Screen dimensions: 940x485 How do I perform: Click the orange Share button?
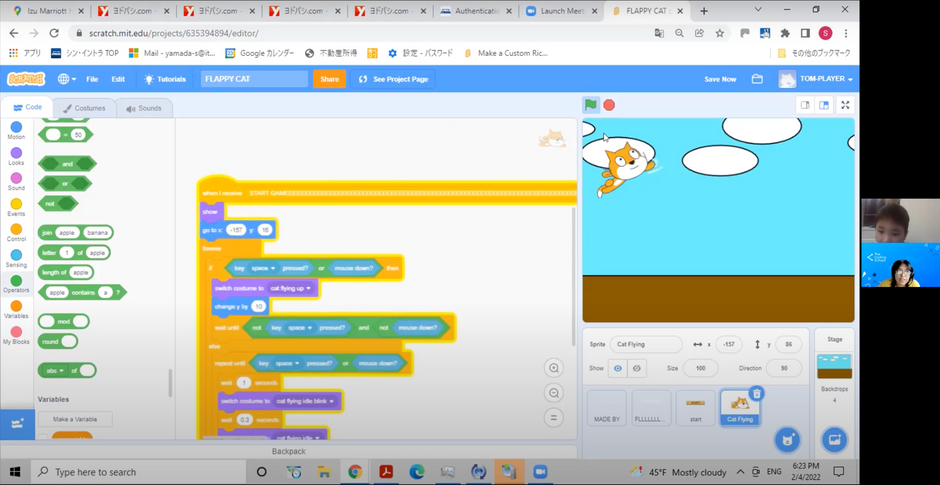point(329,79)
